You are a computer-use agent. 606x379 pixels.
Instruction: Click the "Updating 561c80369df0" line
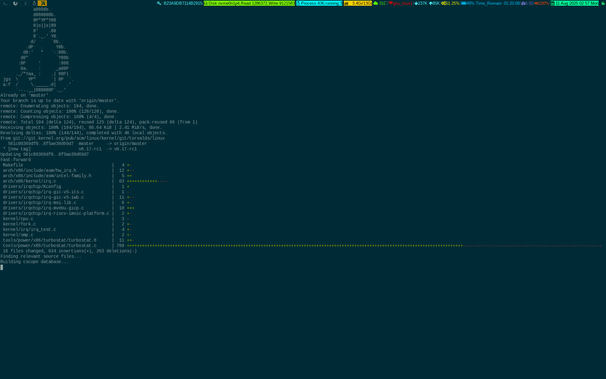click(x=44, y=155)
